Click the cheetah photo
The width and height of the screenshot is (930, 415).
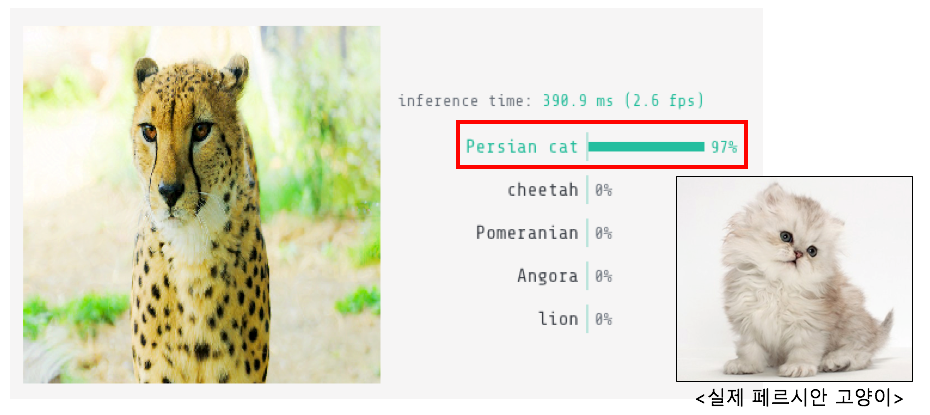tap(201, 204)
